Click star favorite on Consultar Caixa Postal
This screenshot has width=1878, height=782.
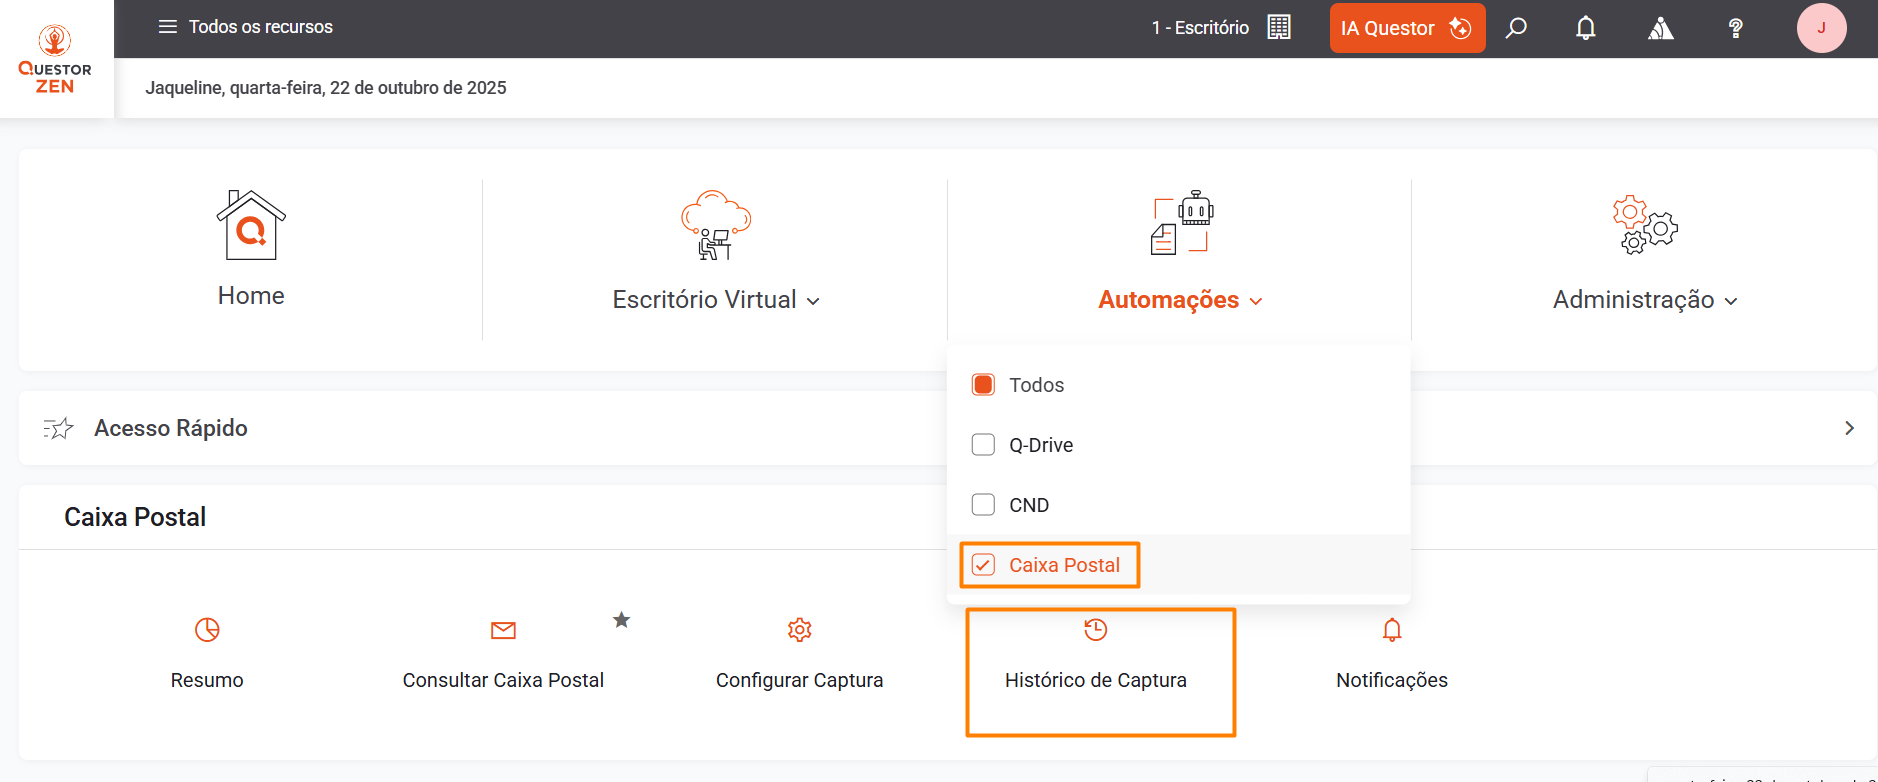pyautogui.click(x=621, y=620)
